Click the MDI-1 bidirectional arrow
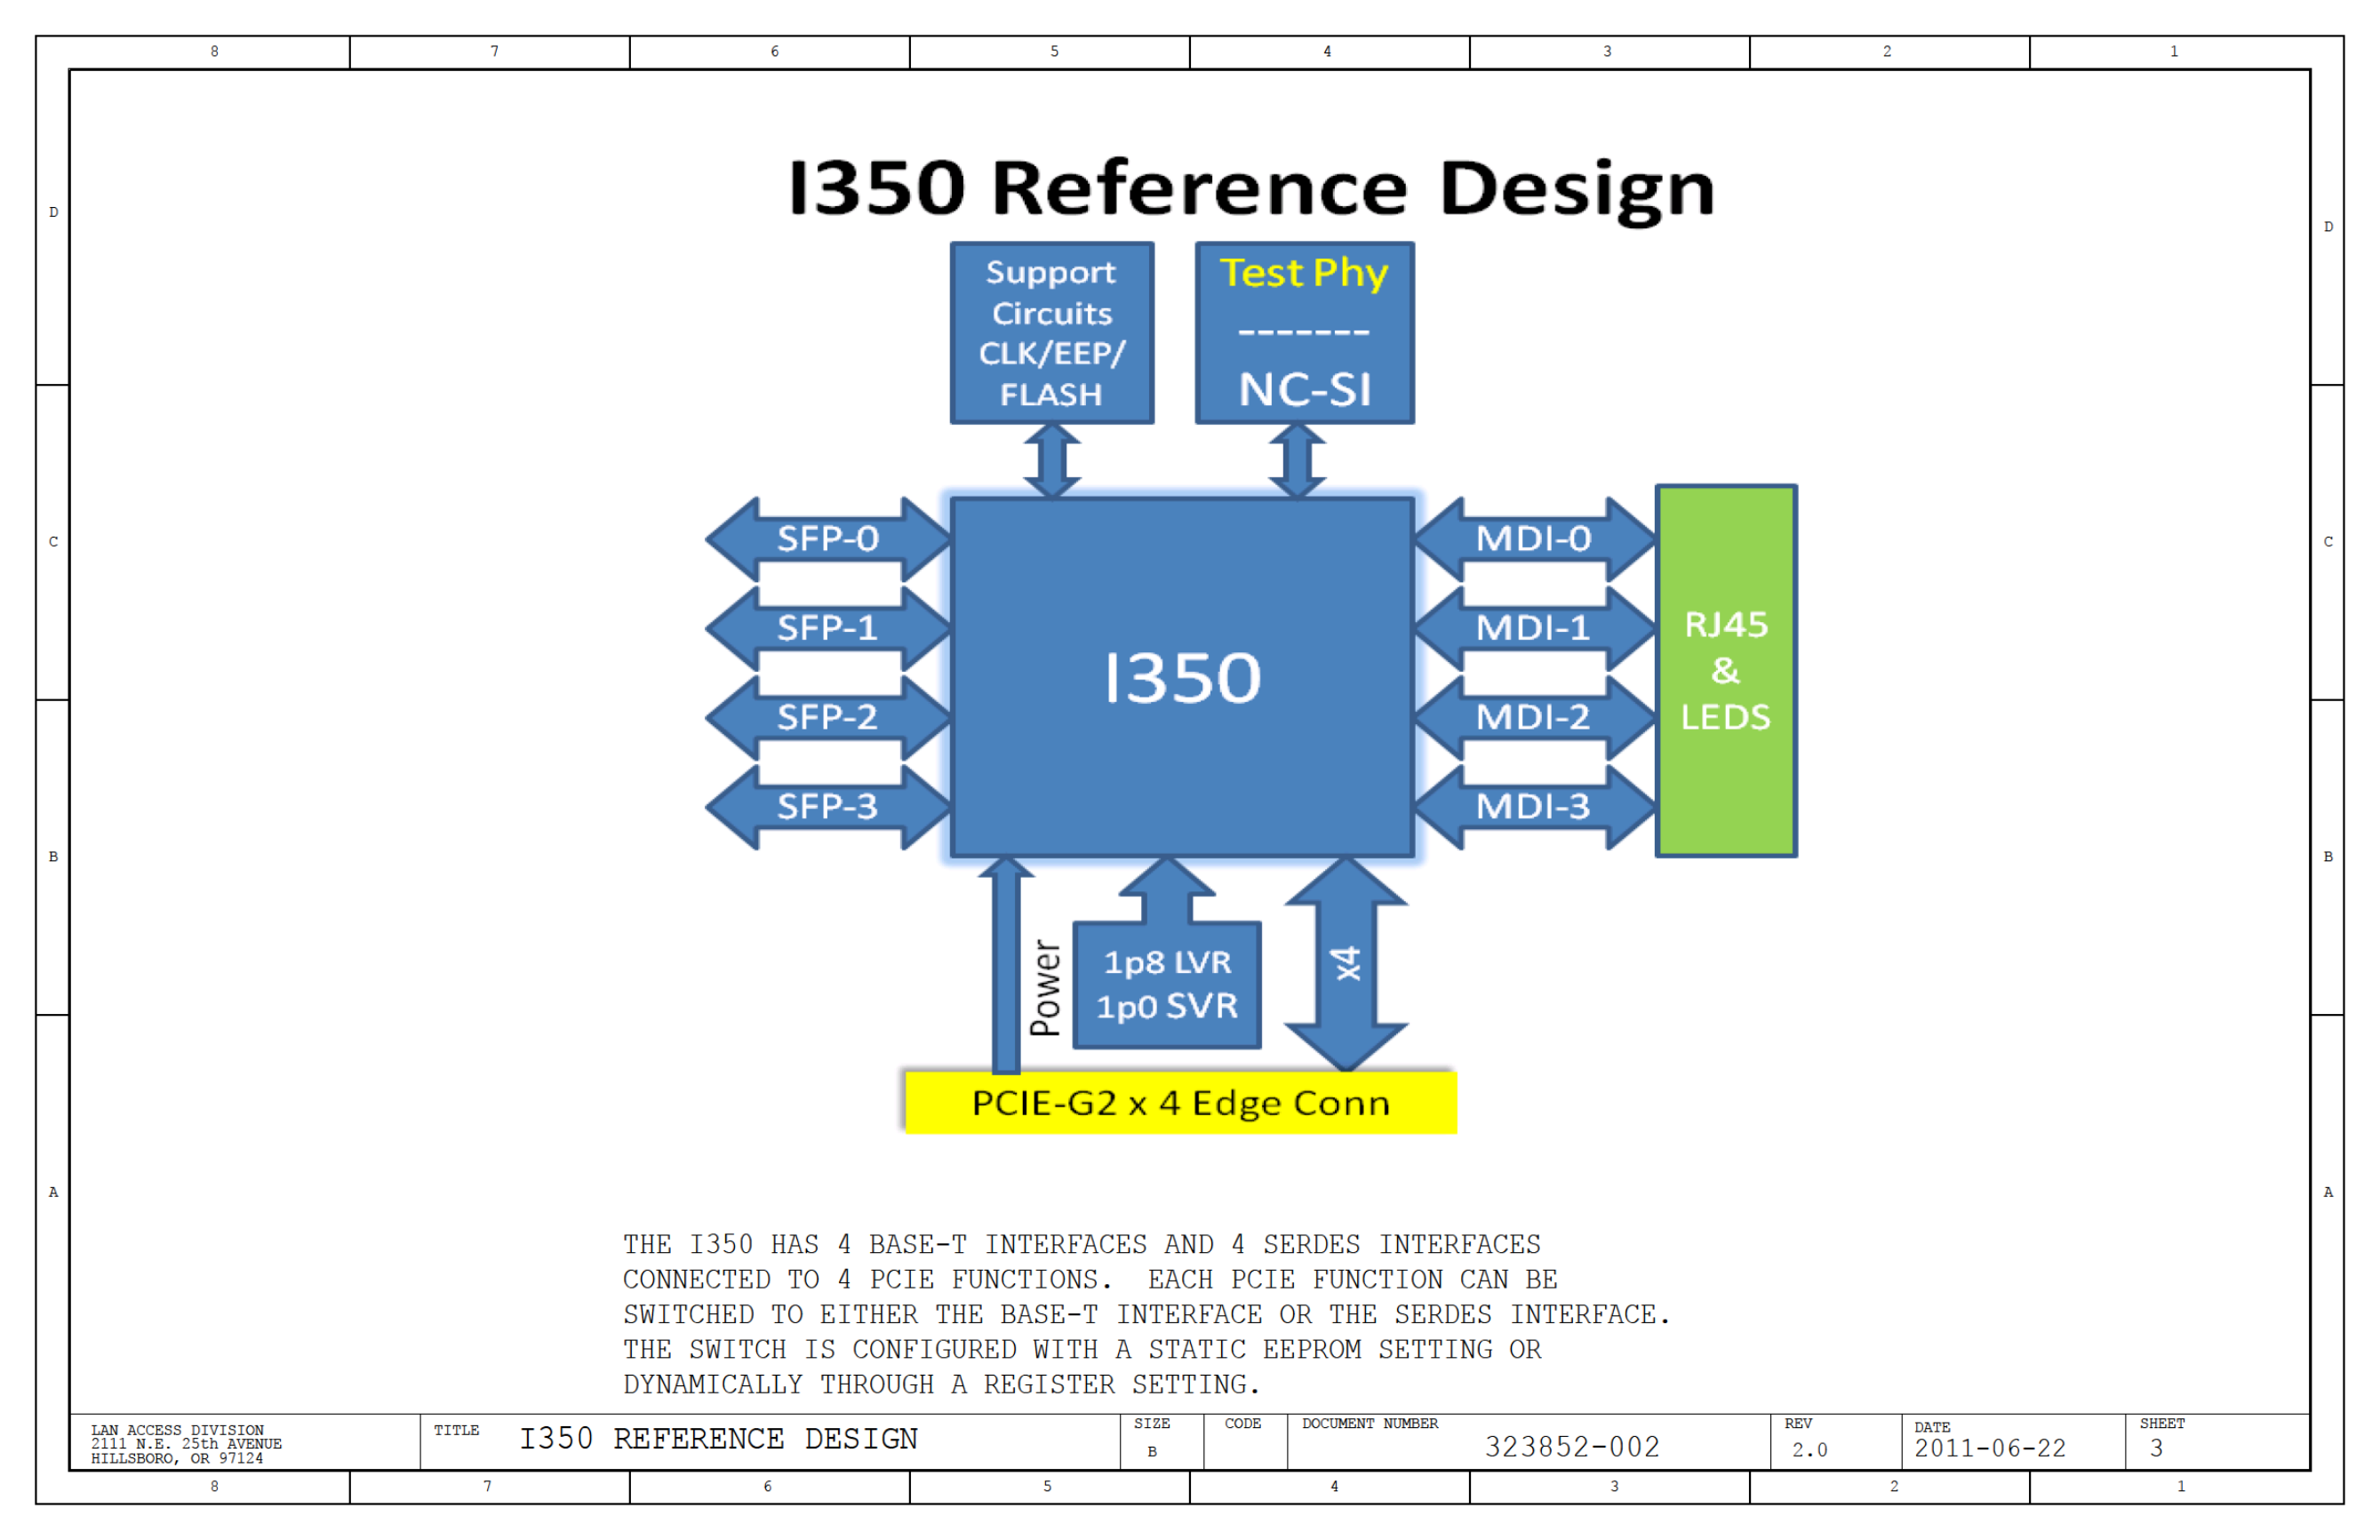 point(1535,628)
